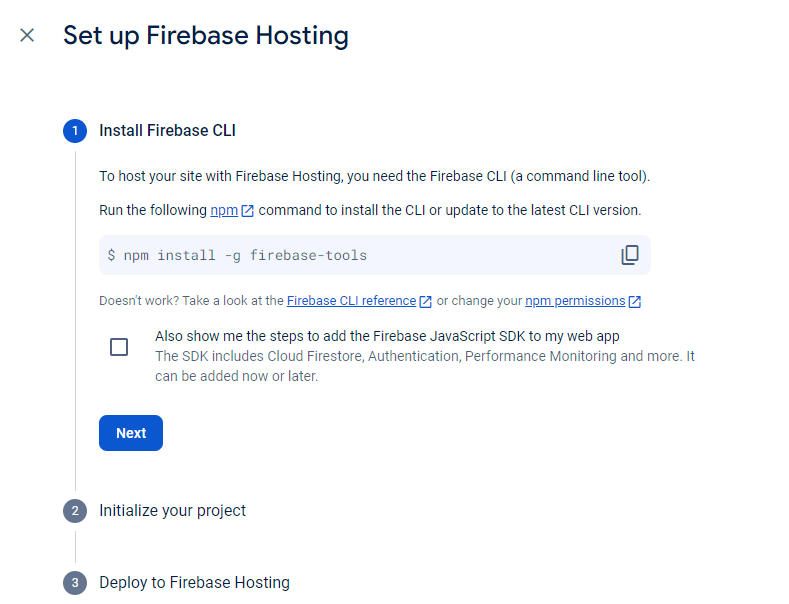Close the Set up Firebase Hosting dialog
Image resolution: width=789 pixels, height=604 pixels.
27,35
